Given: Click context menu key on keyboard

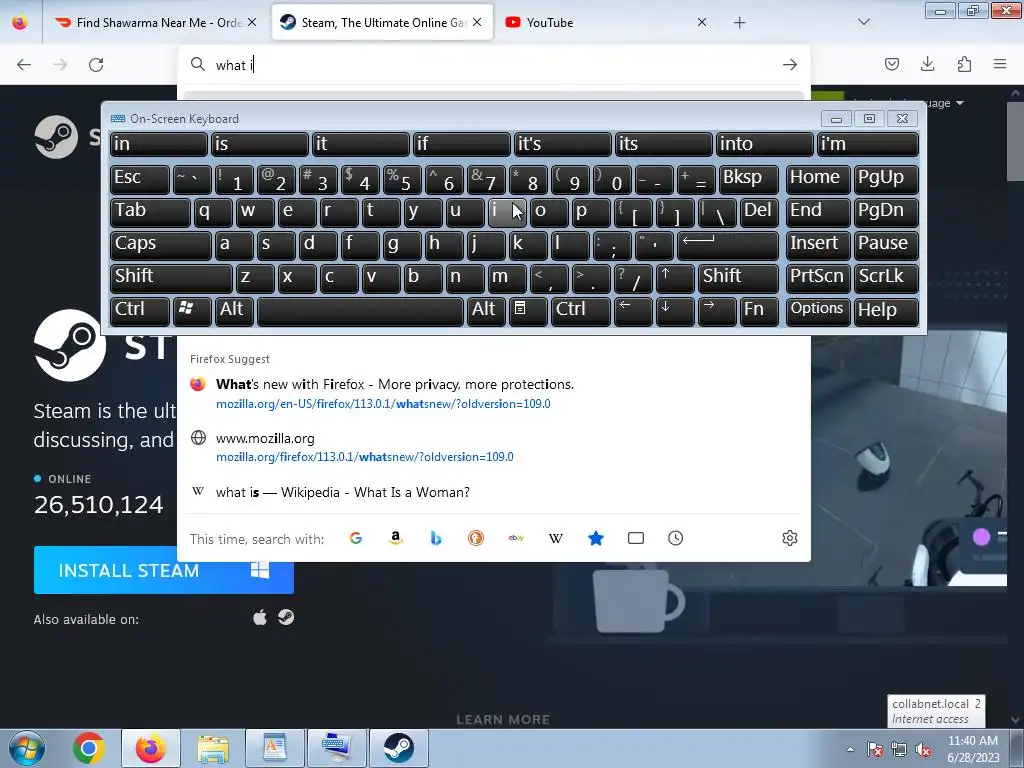Looking at the screenshot, I should coord(528,312).
